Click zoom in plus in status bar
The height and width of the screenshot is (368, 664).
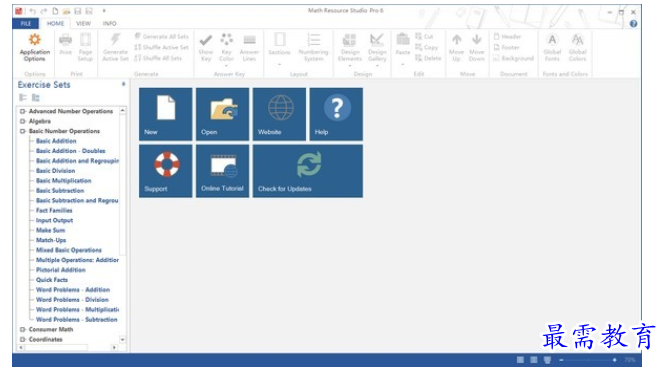pyautogui.click(x=614, y=360)
